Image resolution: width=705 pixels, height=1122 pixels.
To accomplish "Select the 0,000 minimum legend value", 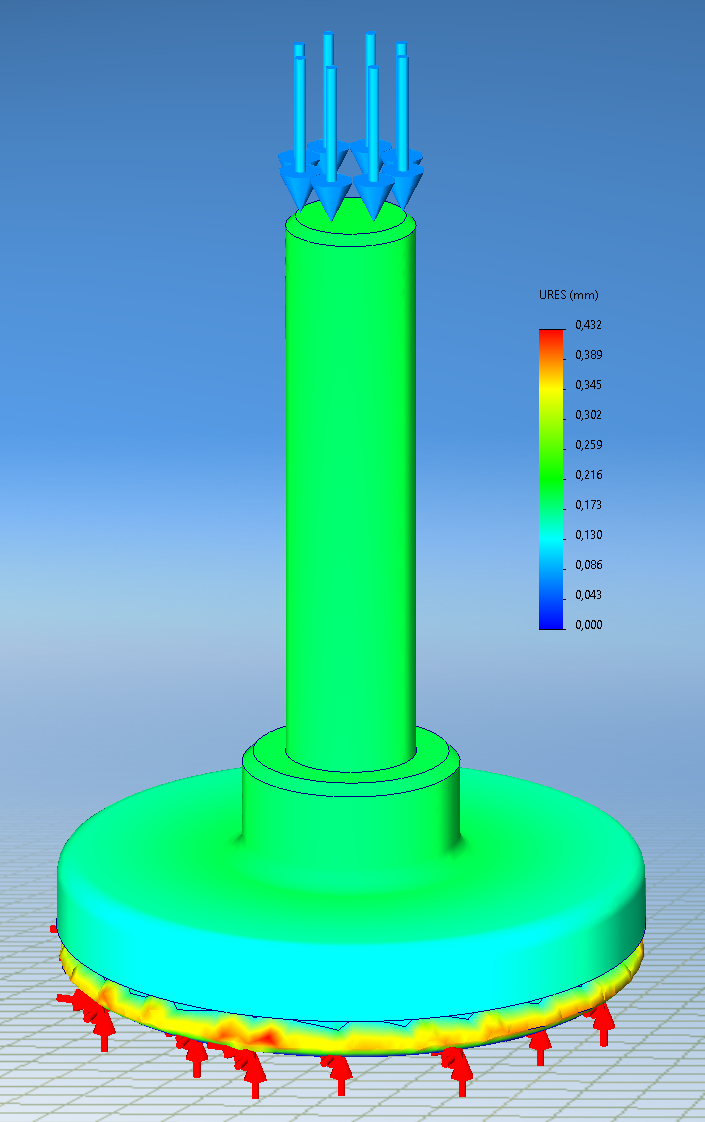I will 588,625.
